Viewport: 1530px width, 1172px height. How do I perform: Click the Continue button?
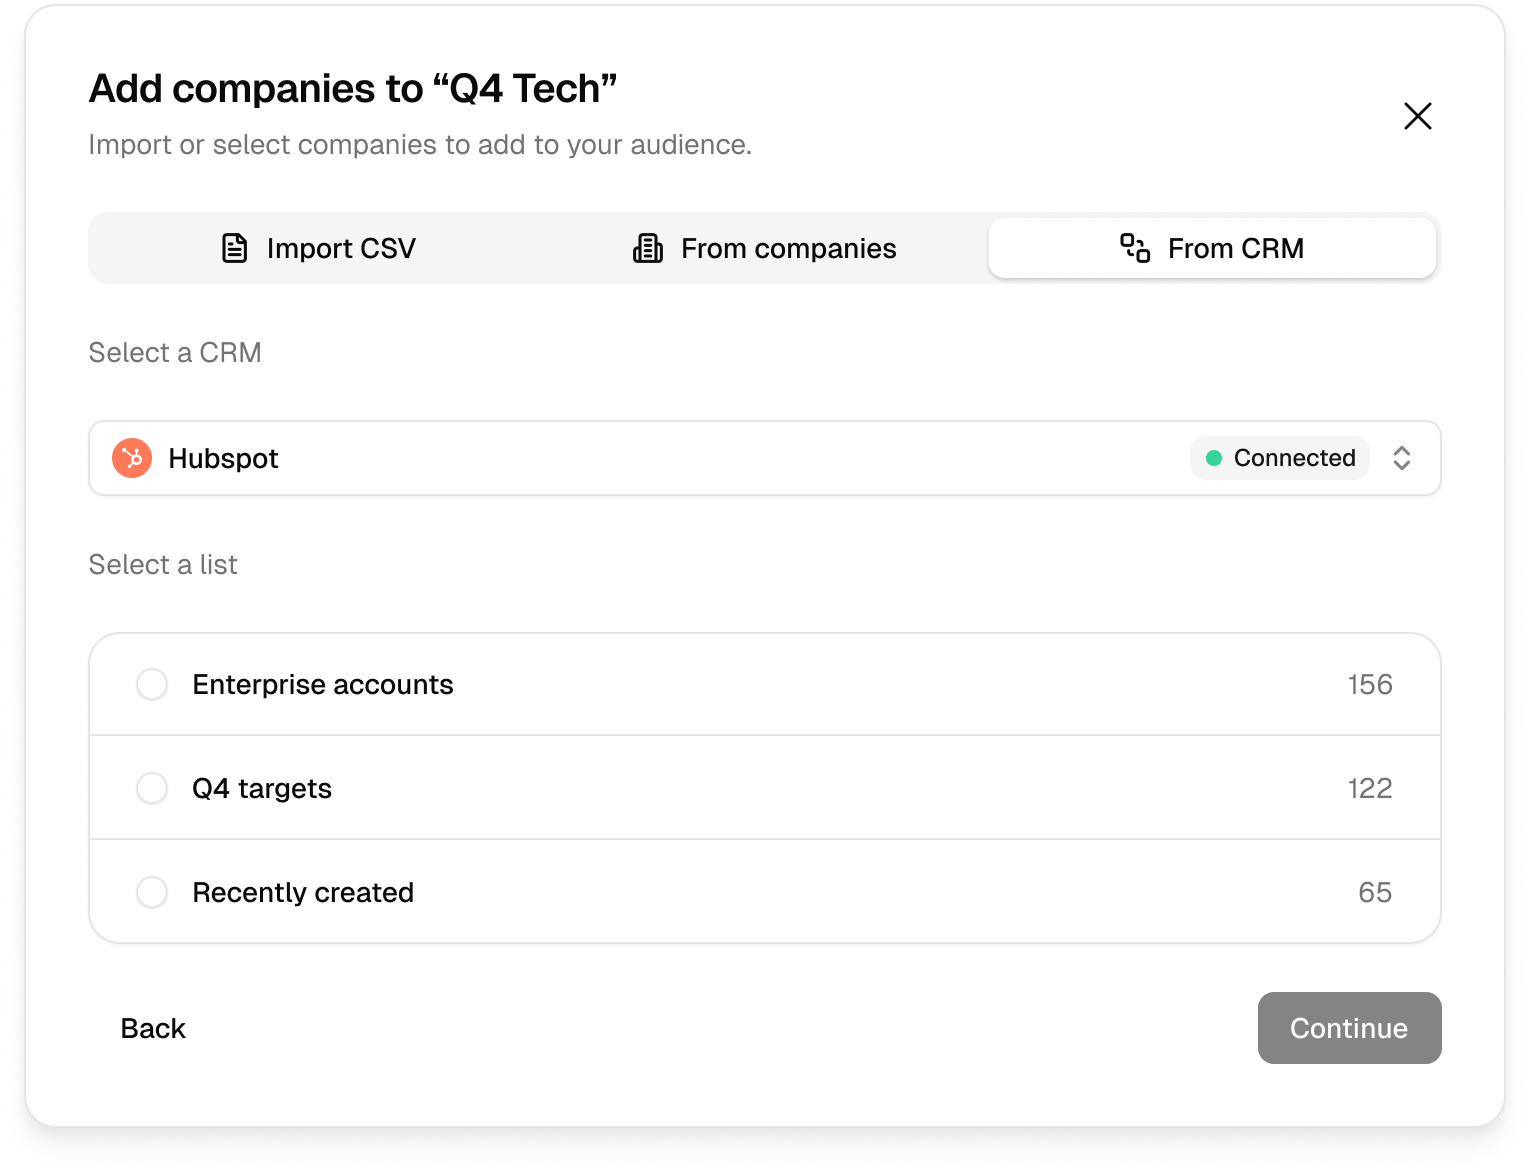1350,1028
